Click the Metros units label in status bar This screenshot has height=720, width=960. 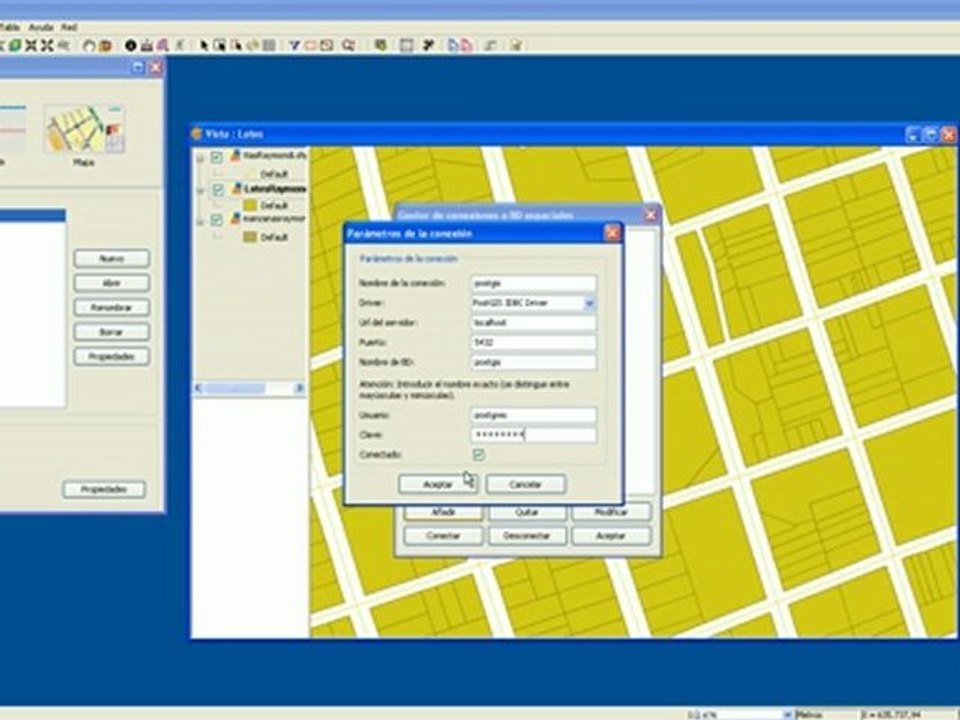[809, 714]
